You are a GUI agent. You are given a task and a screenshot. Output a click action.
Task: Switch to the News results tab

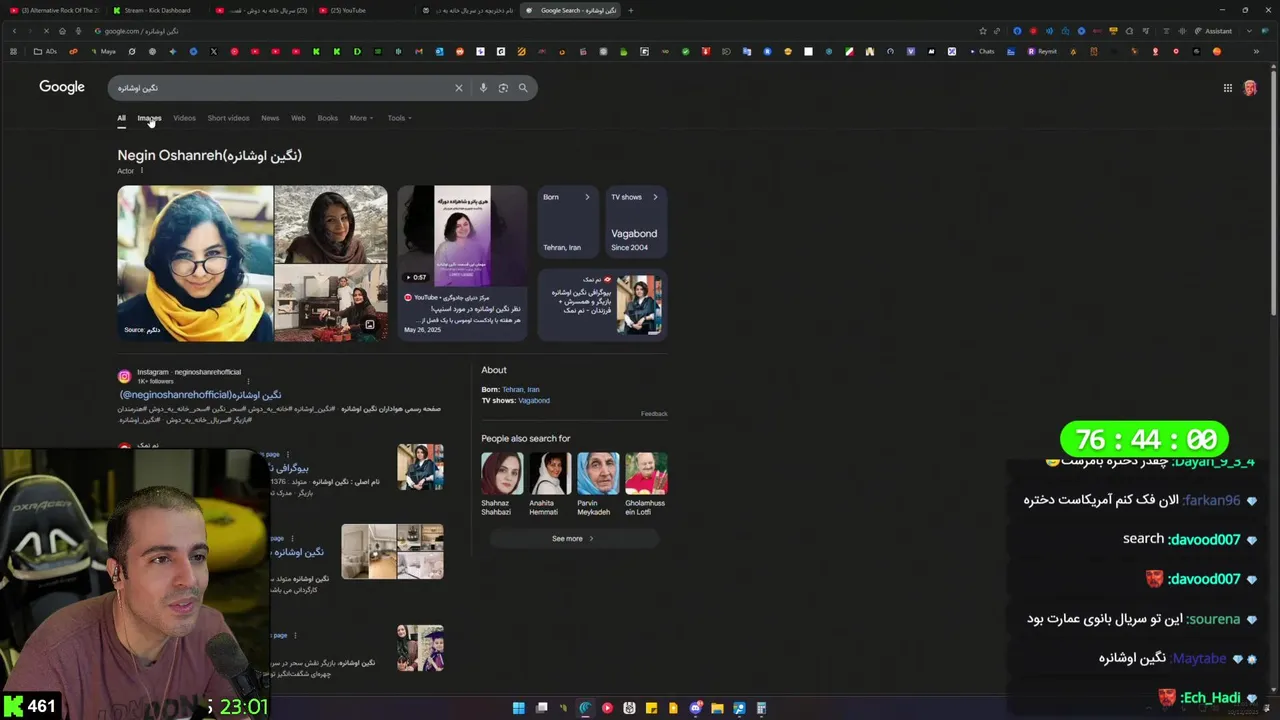tap(270, 118)
